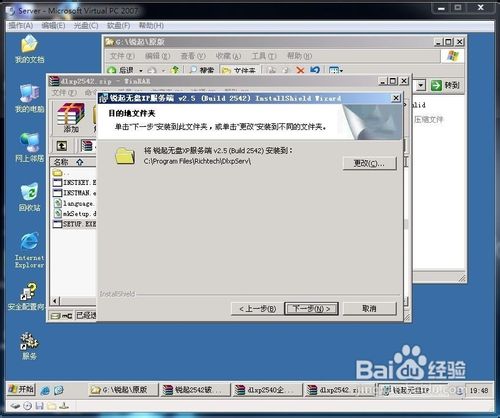The height and width of the screenshot is (418, 500).
Task: Select INSTMAN file in WinRAR list
Action: [x=75, y=193]
